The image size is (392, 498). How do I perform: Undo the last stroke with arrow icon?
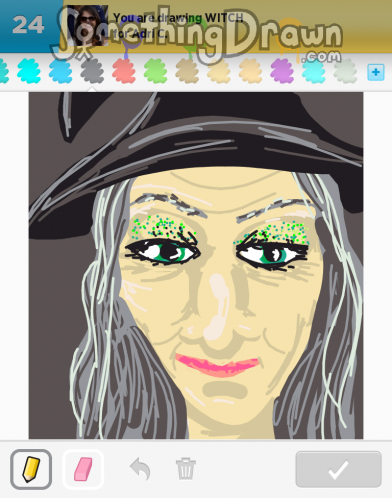click(x=140, y=469)
